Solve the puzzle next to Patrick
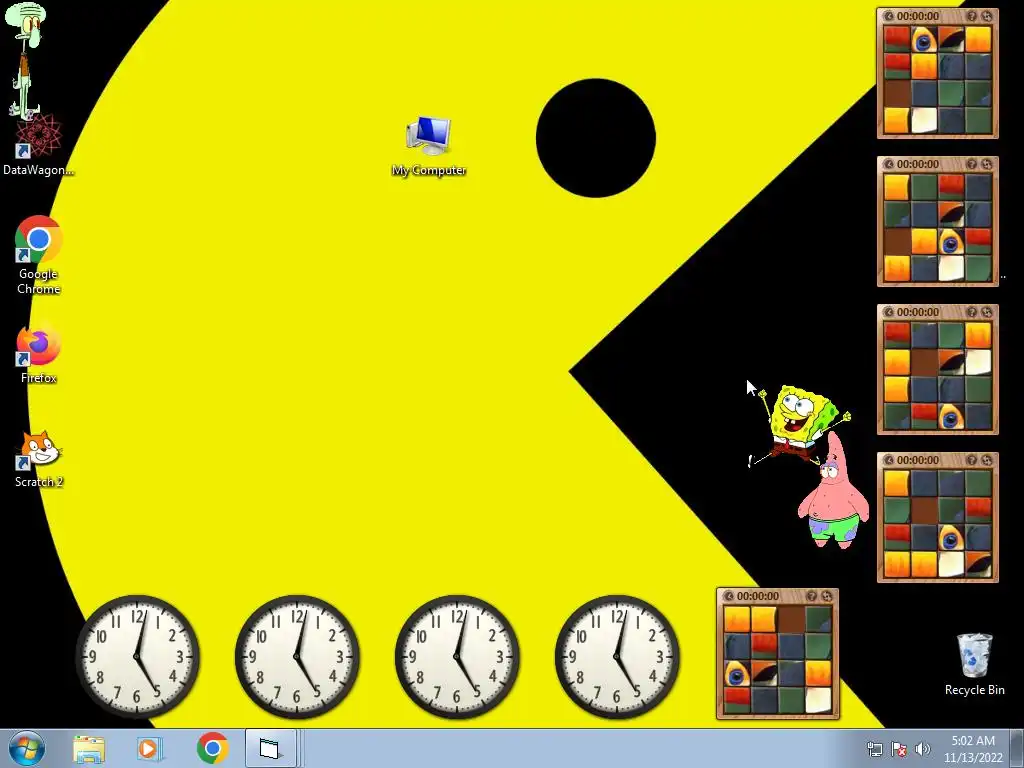Viewport: 1024px width, 768px height. pos(987,460)
